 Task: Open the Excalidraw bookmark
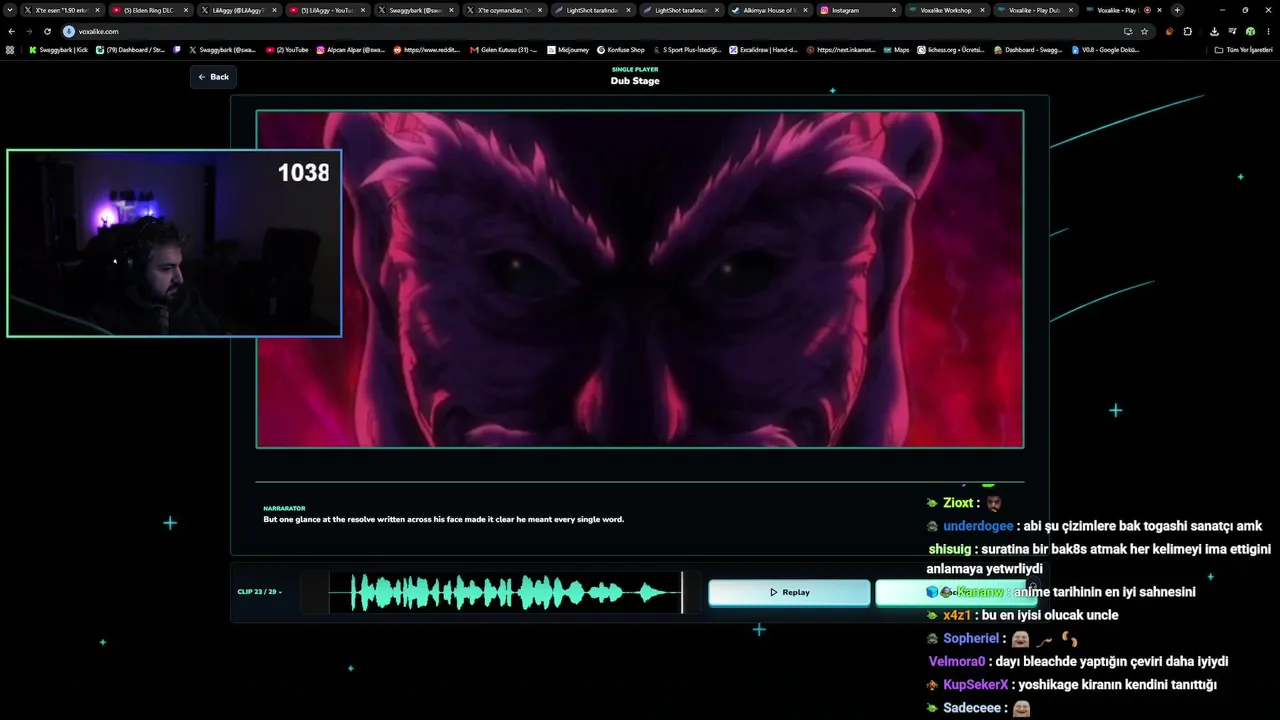[764, 49]
